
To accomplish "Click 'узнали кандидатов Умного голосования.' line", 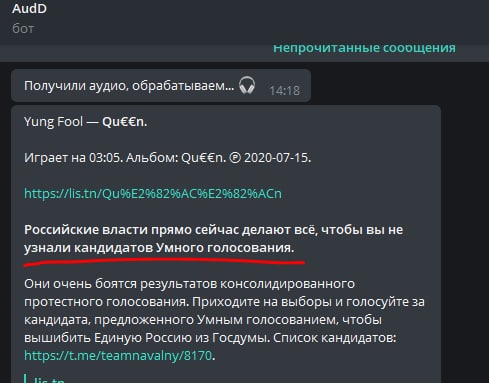I will [159, 248].
